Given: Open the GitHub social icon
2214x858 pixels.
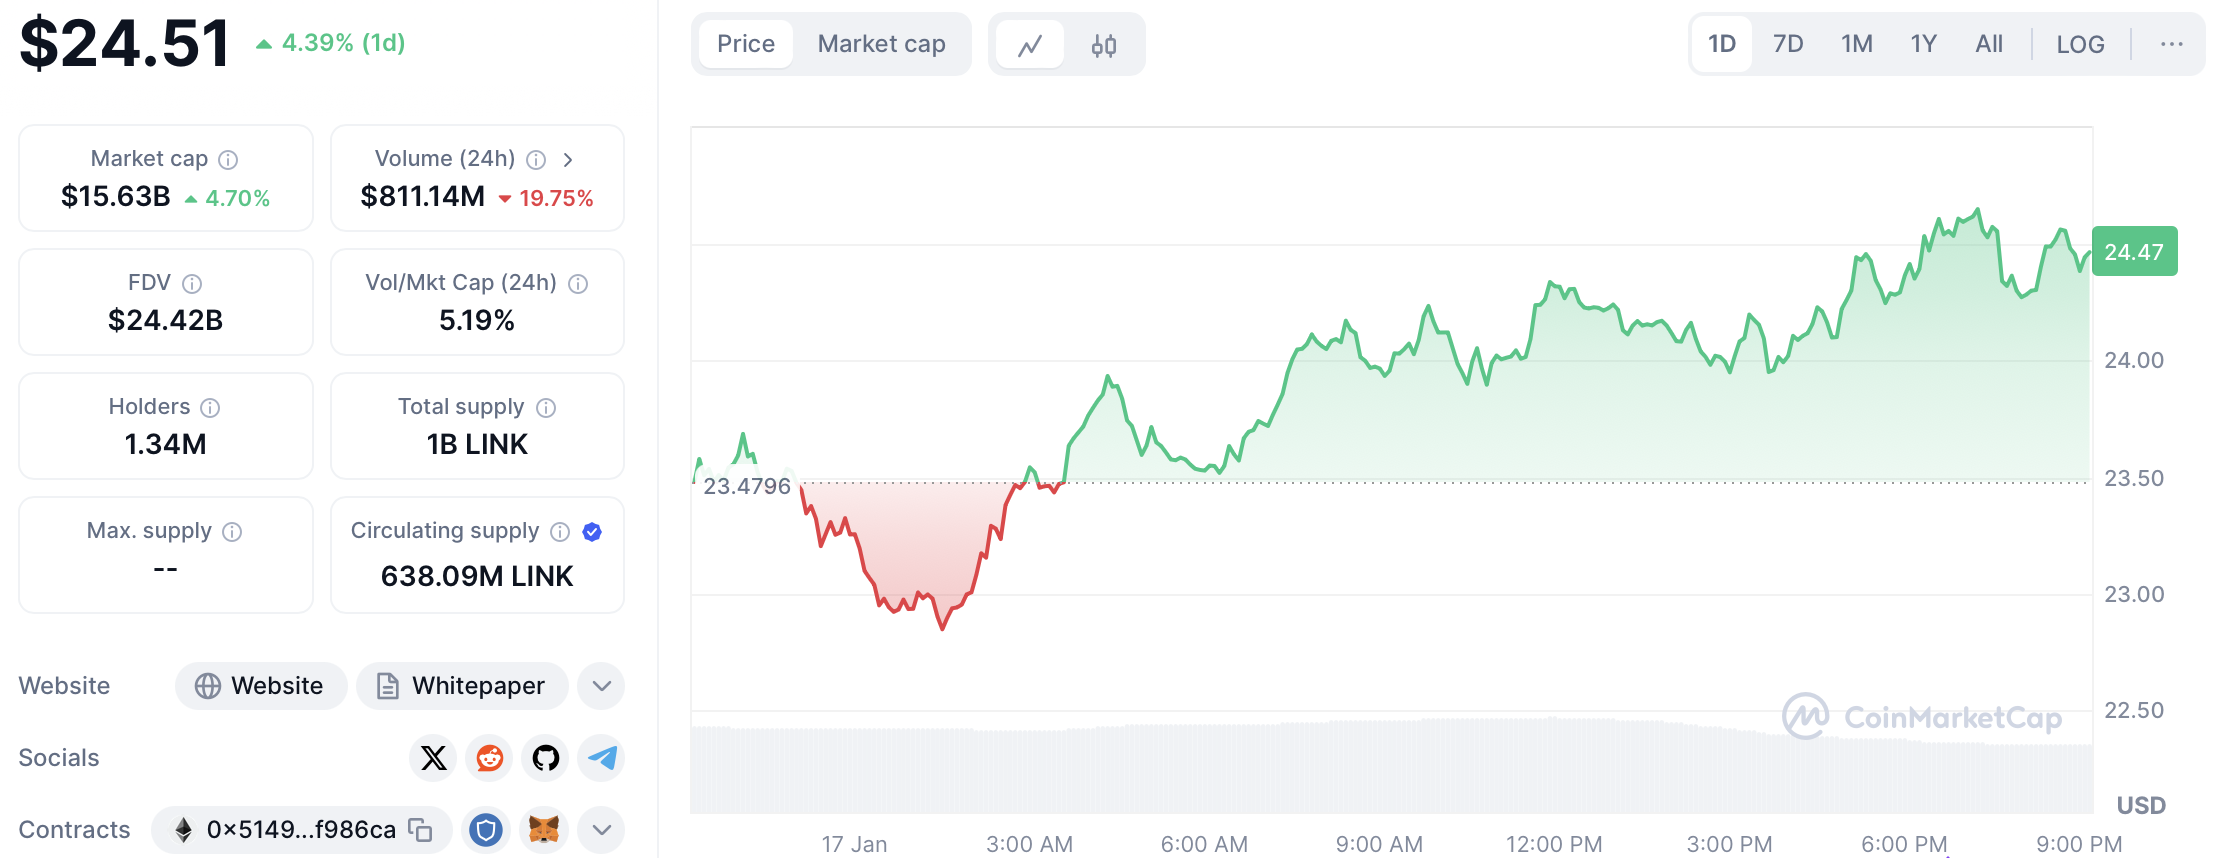Looking at the screenshot, I should [x=545, y=758].
